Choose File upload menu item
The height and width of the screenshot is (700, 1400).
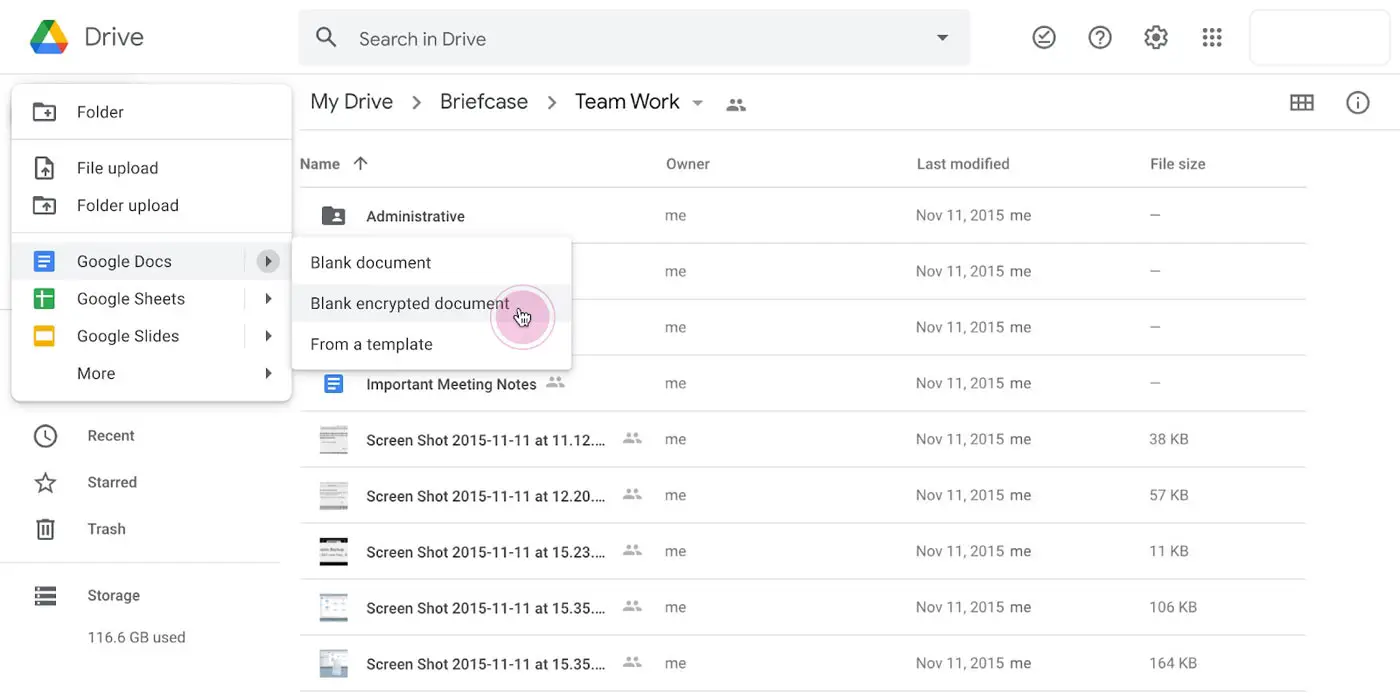[x=151, y=168]
